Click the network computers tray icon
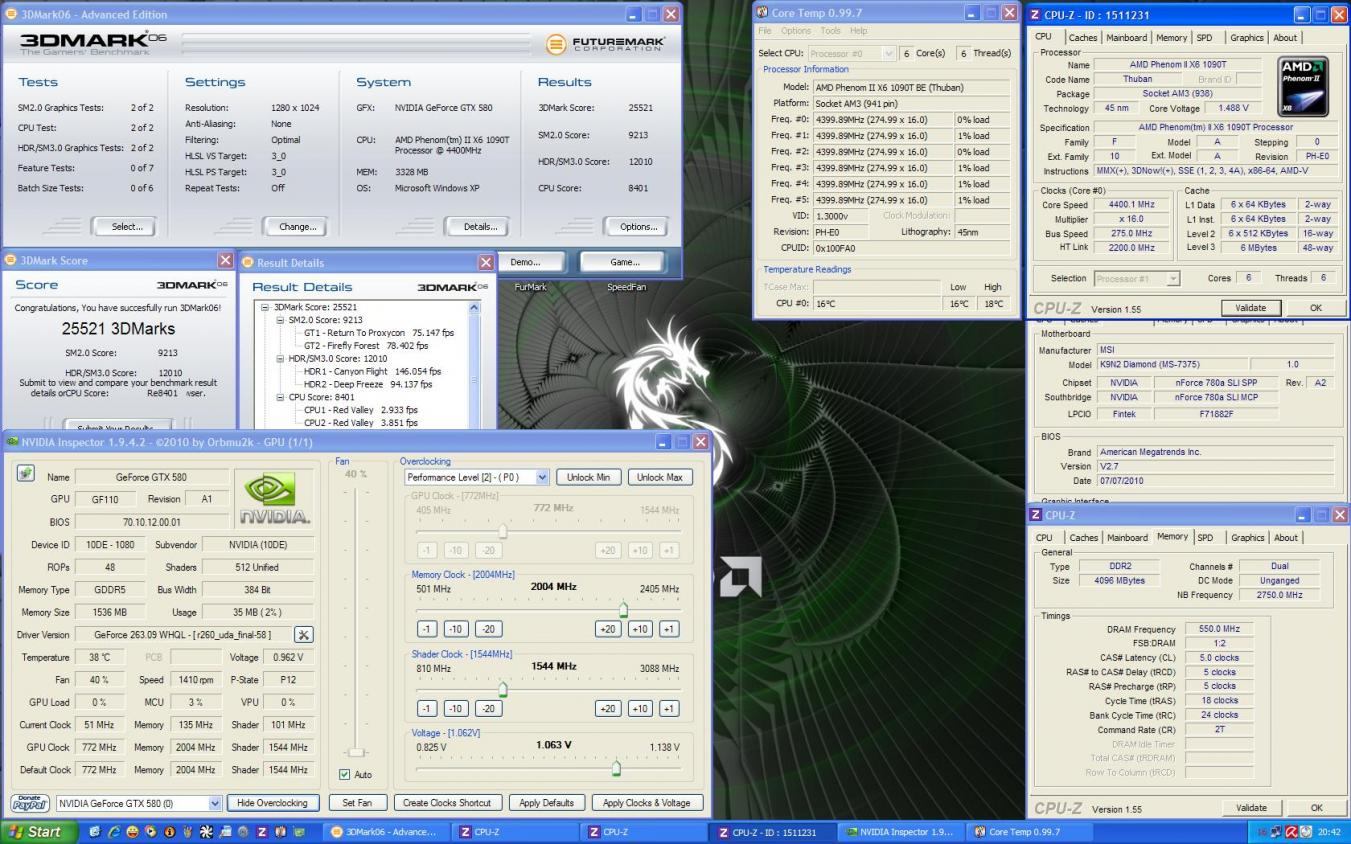The height and width of the screenshot is (844, 1351). tap(1277, 832)
